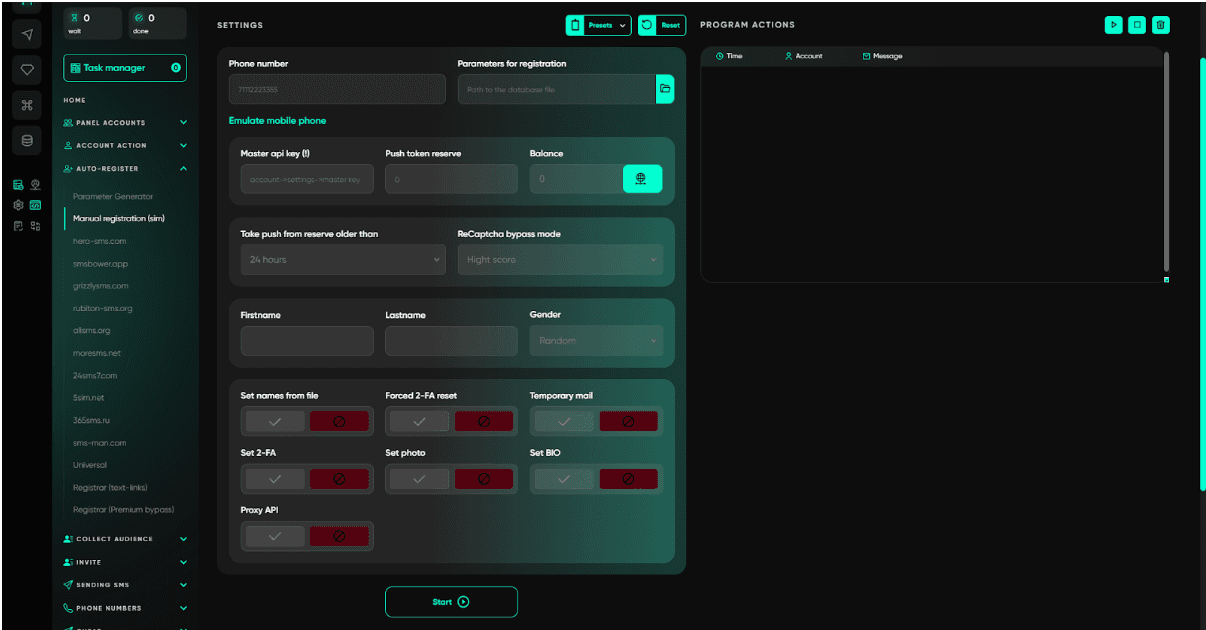Screen dimensions: 1206x630
Task: Enable Set names from file
Action: click(x=274, y=421)
